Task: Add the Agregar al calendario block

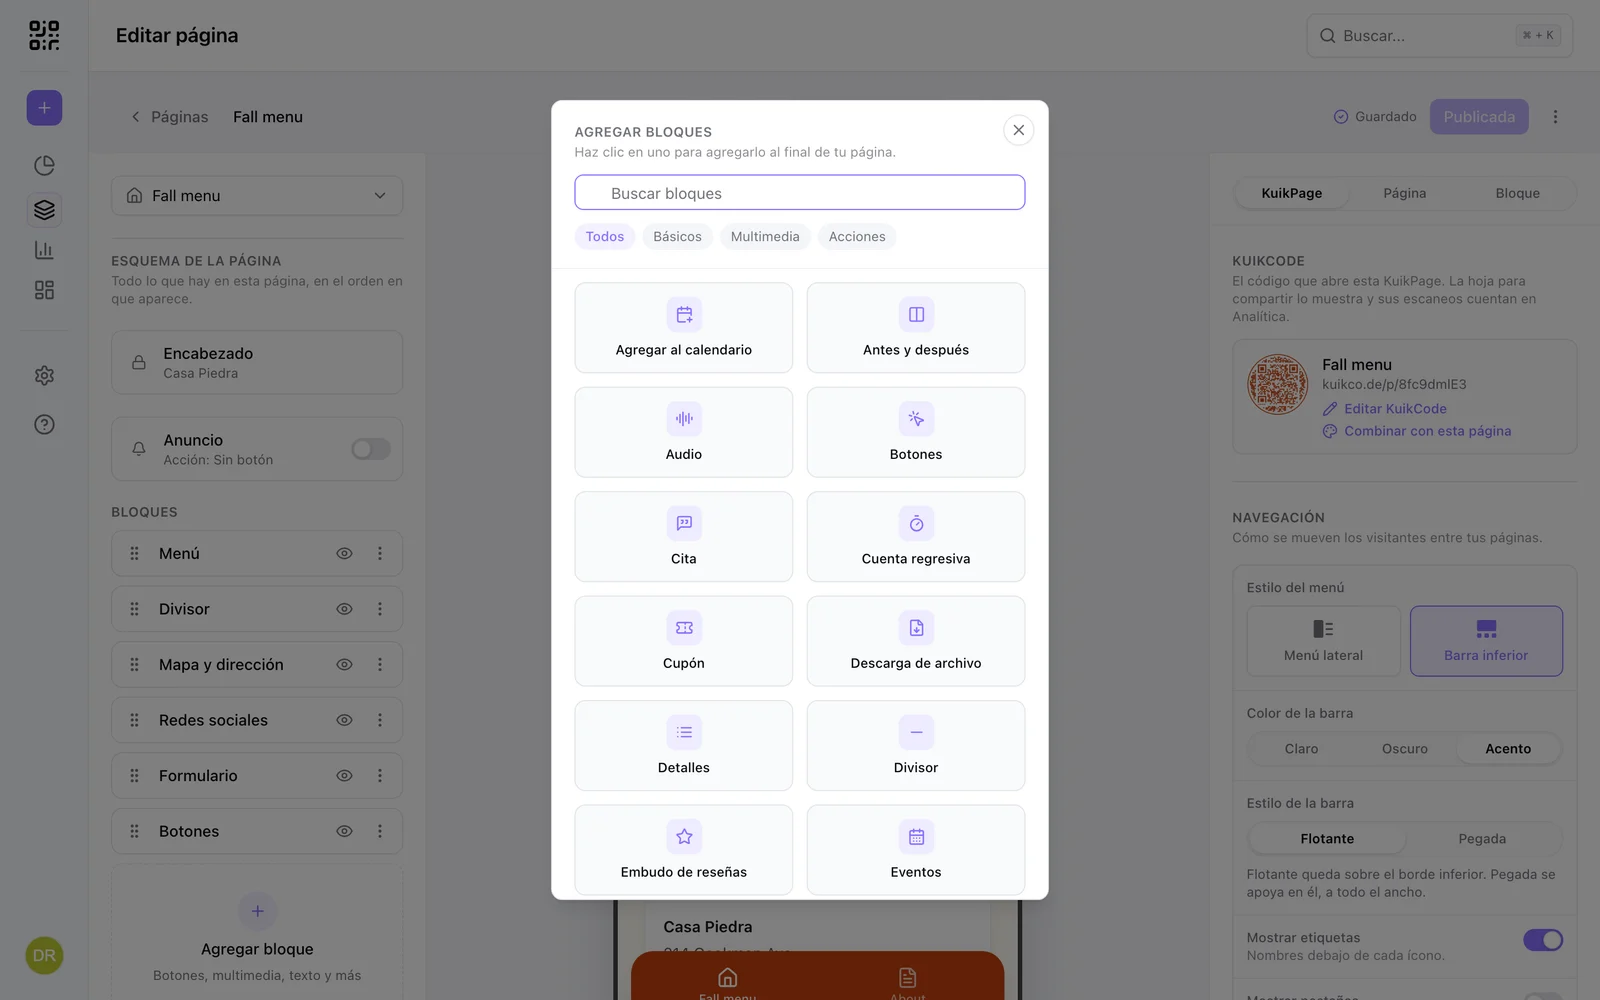Action: (684, 328)
